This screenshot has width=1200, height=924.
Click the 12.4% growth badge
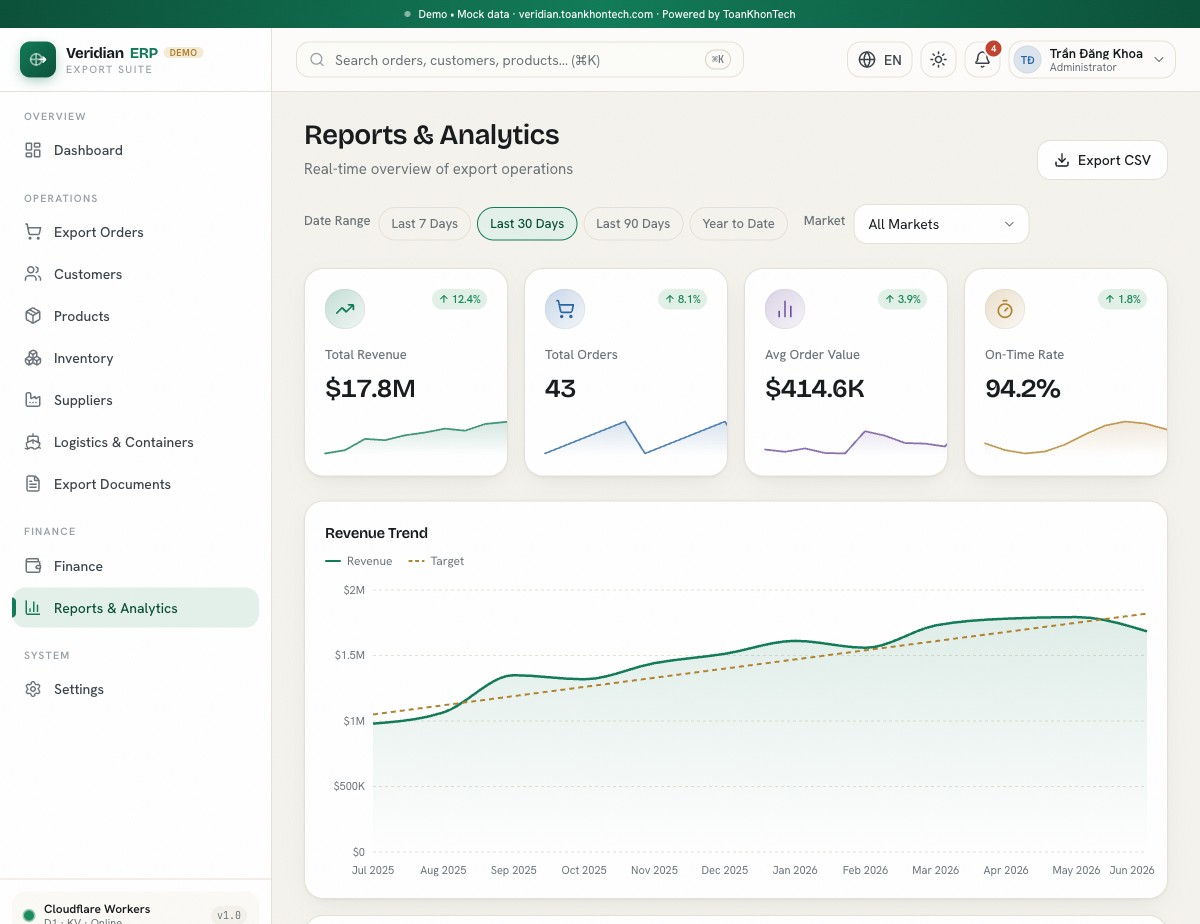point(459,299)
